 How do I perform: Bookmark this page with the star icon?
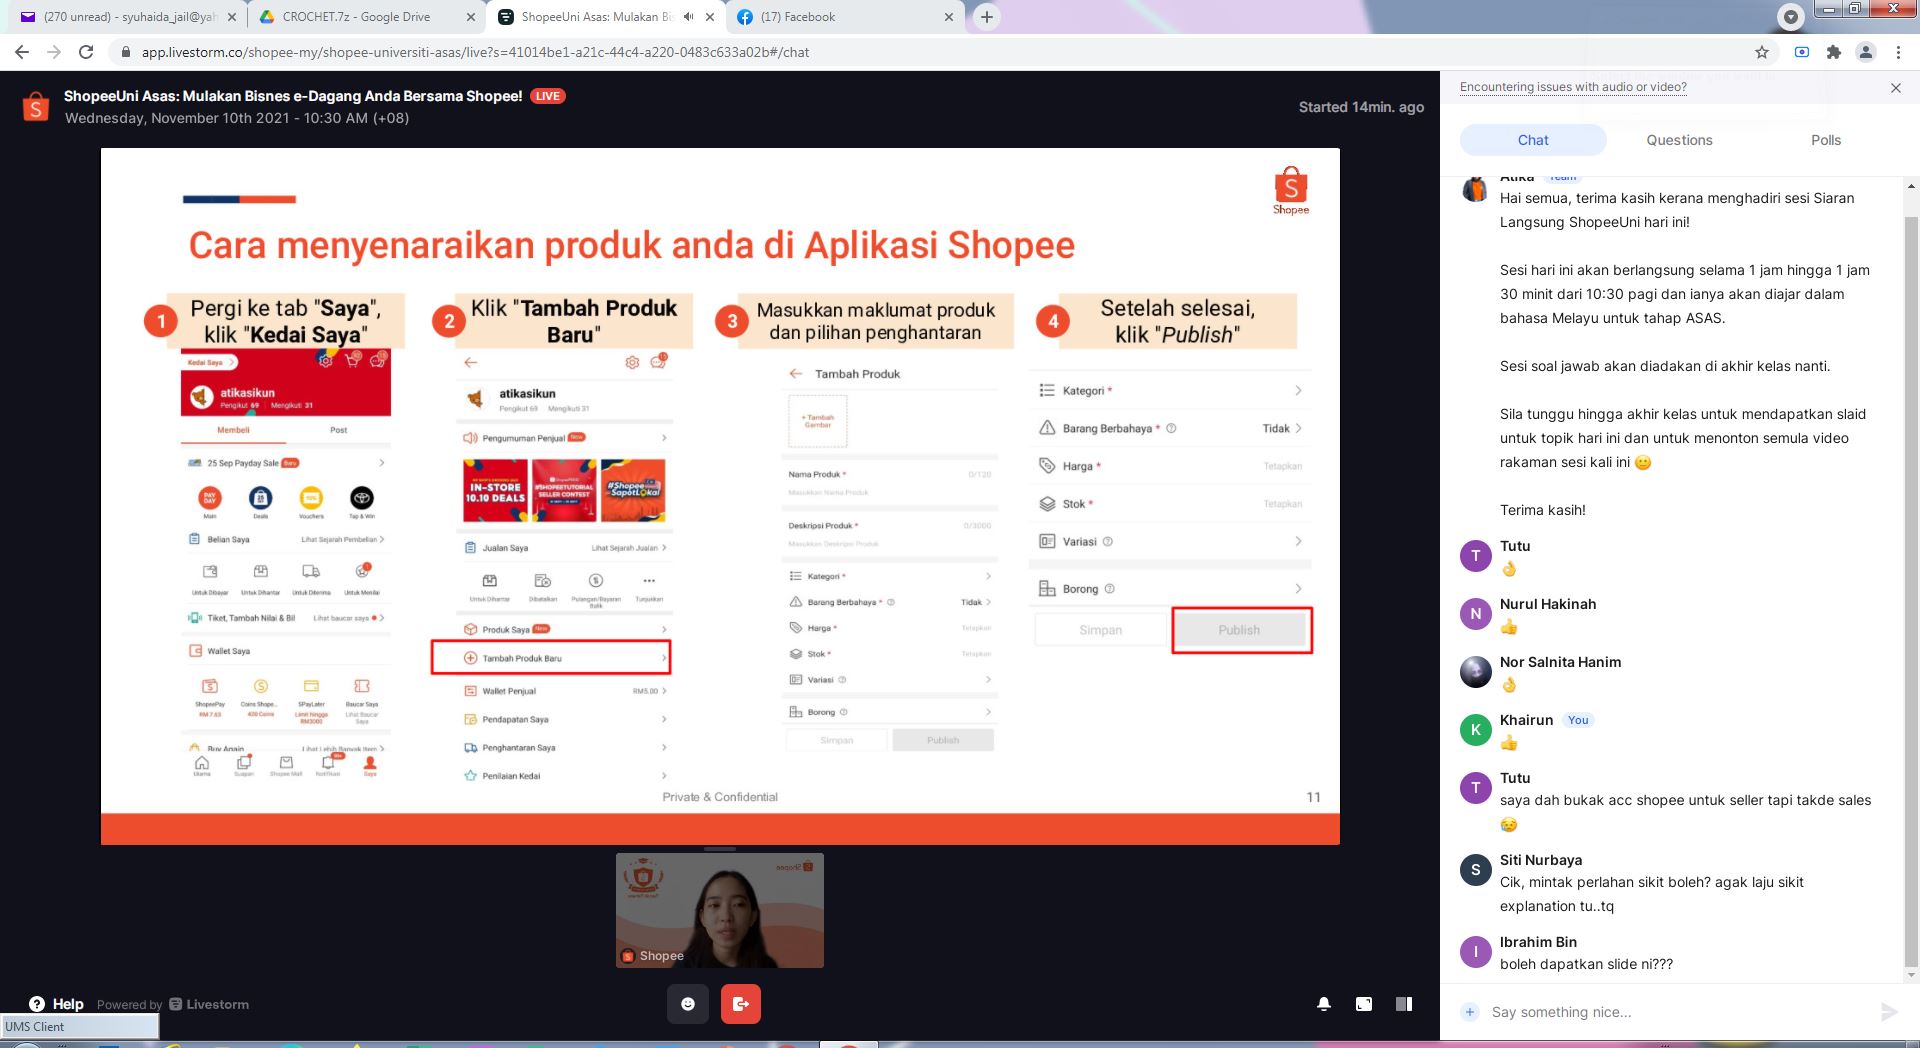1762,52
